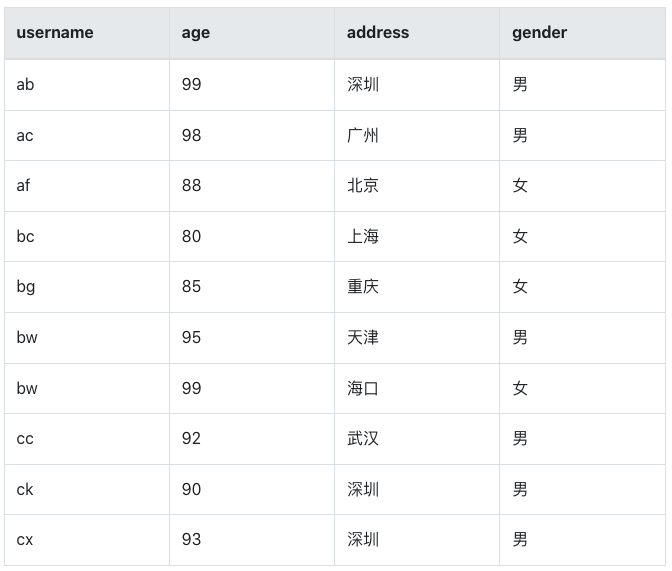The image size is (672, 571).
Task: Select the age value 88
Action: [191, 186]
